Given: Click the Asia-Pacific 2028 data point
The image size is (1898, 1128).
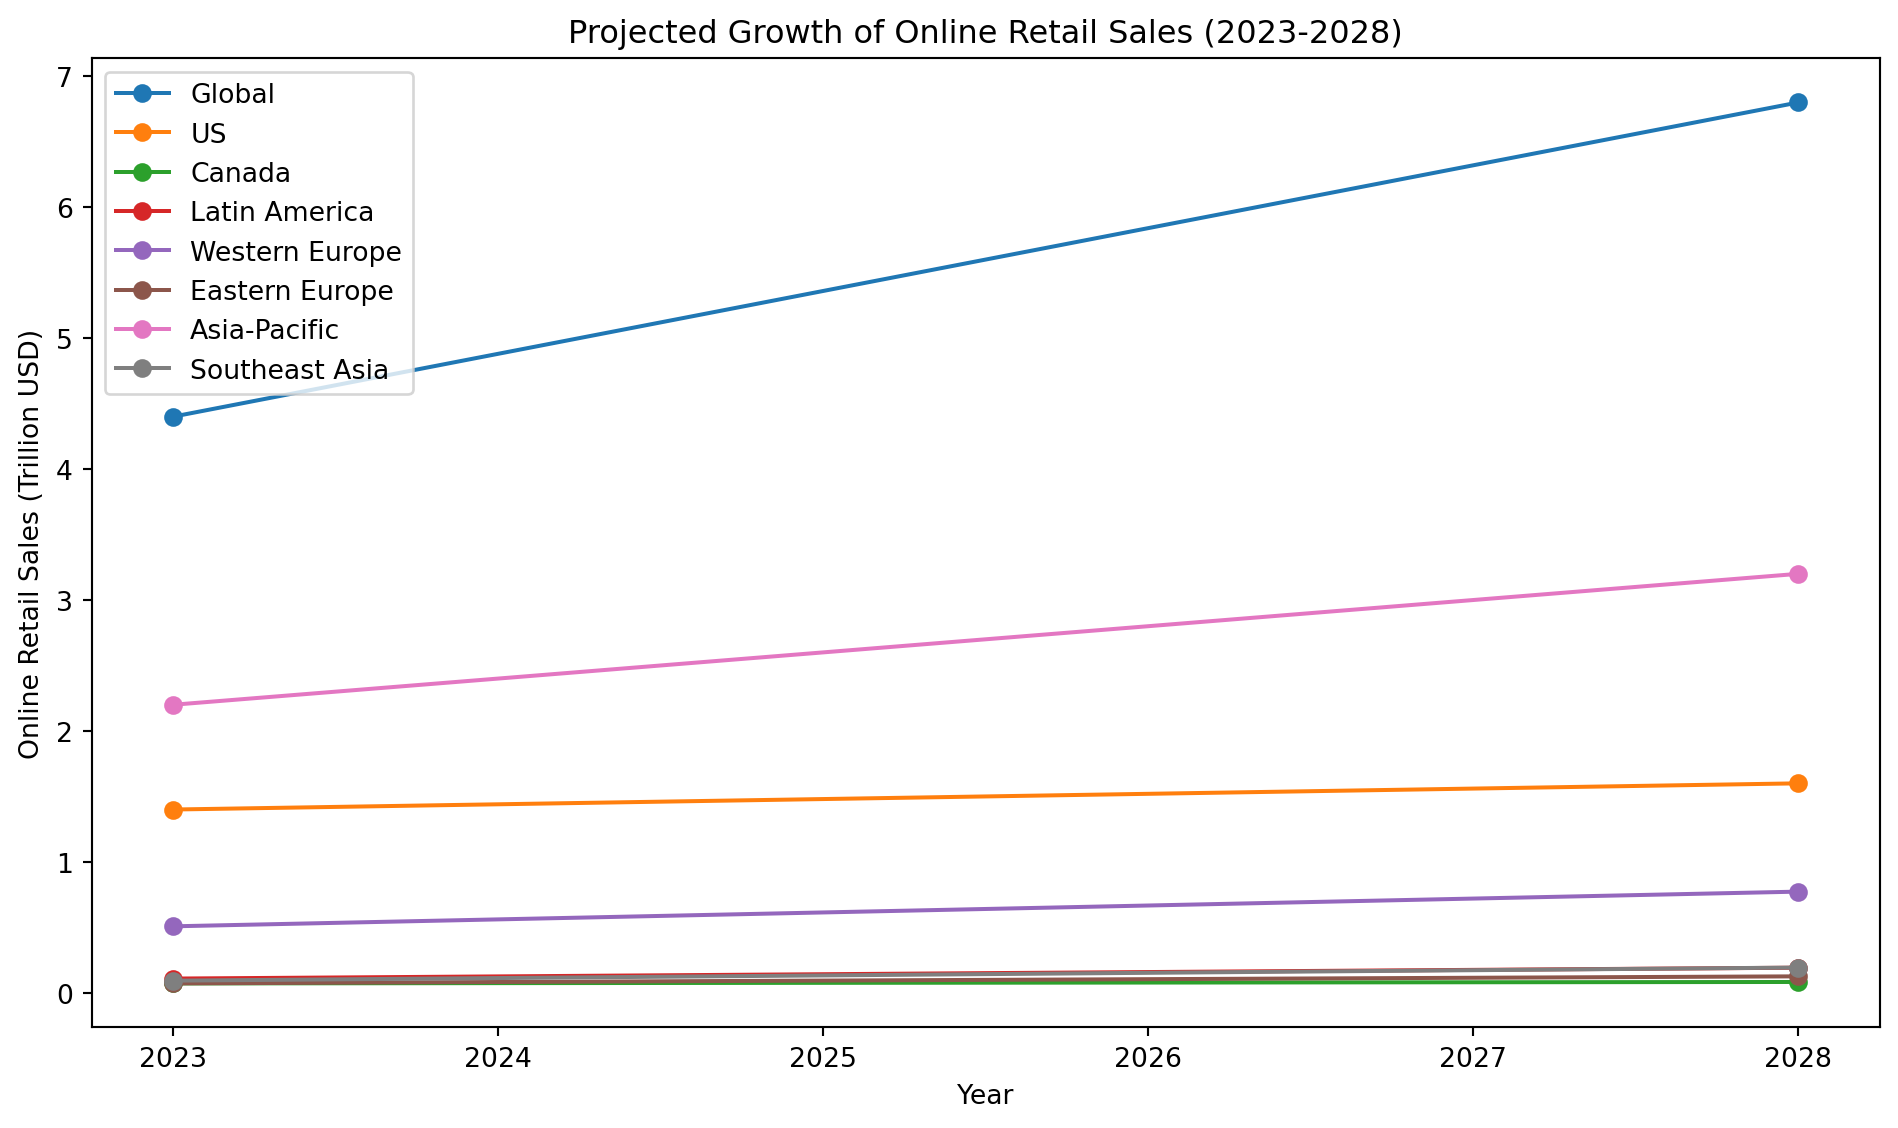Looking at the screenshot, I should [x=1797, y=574].
